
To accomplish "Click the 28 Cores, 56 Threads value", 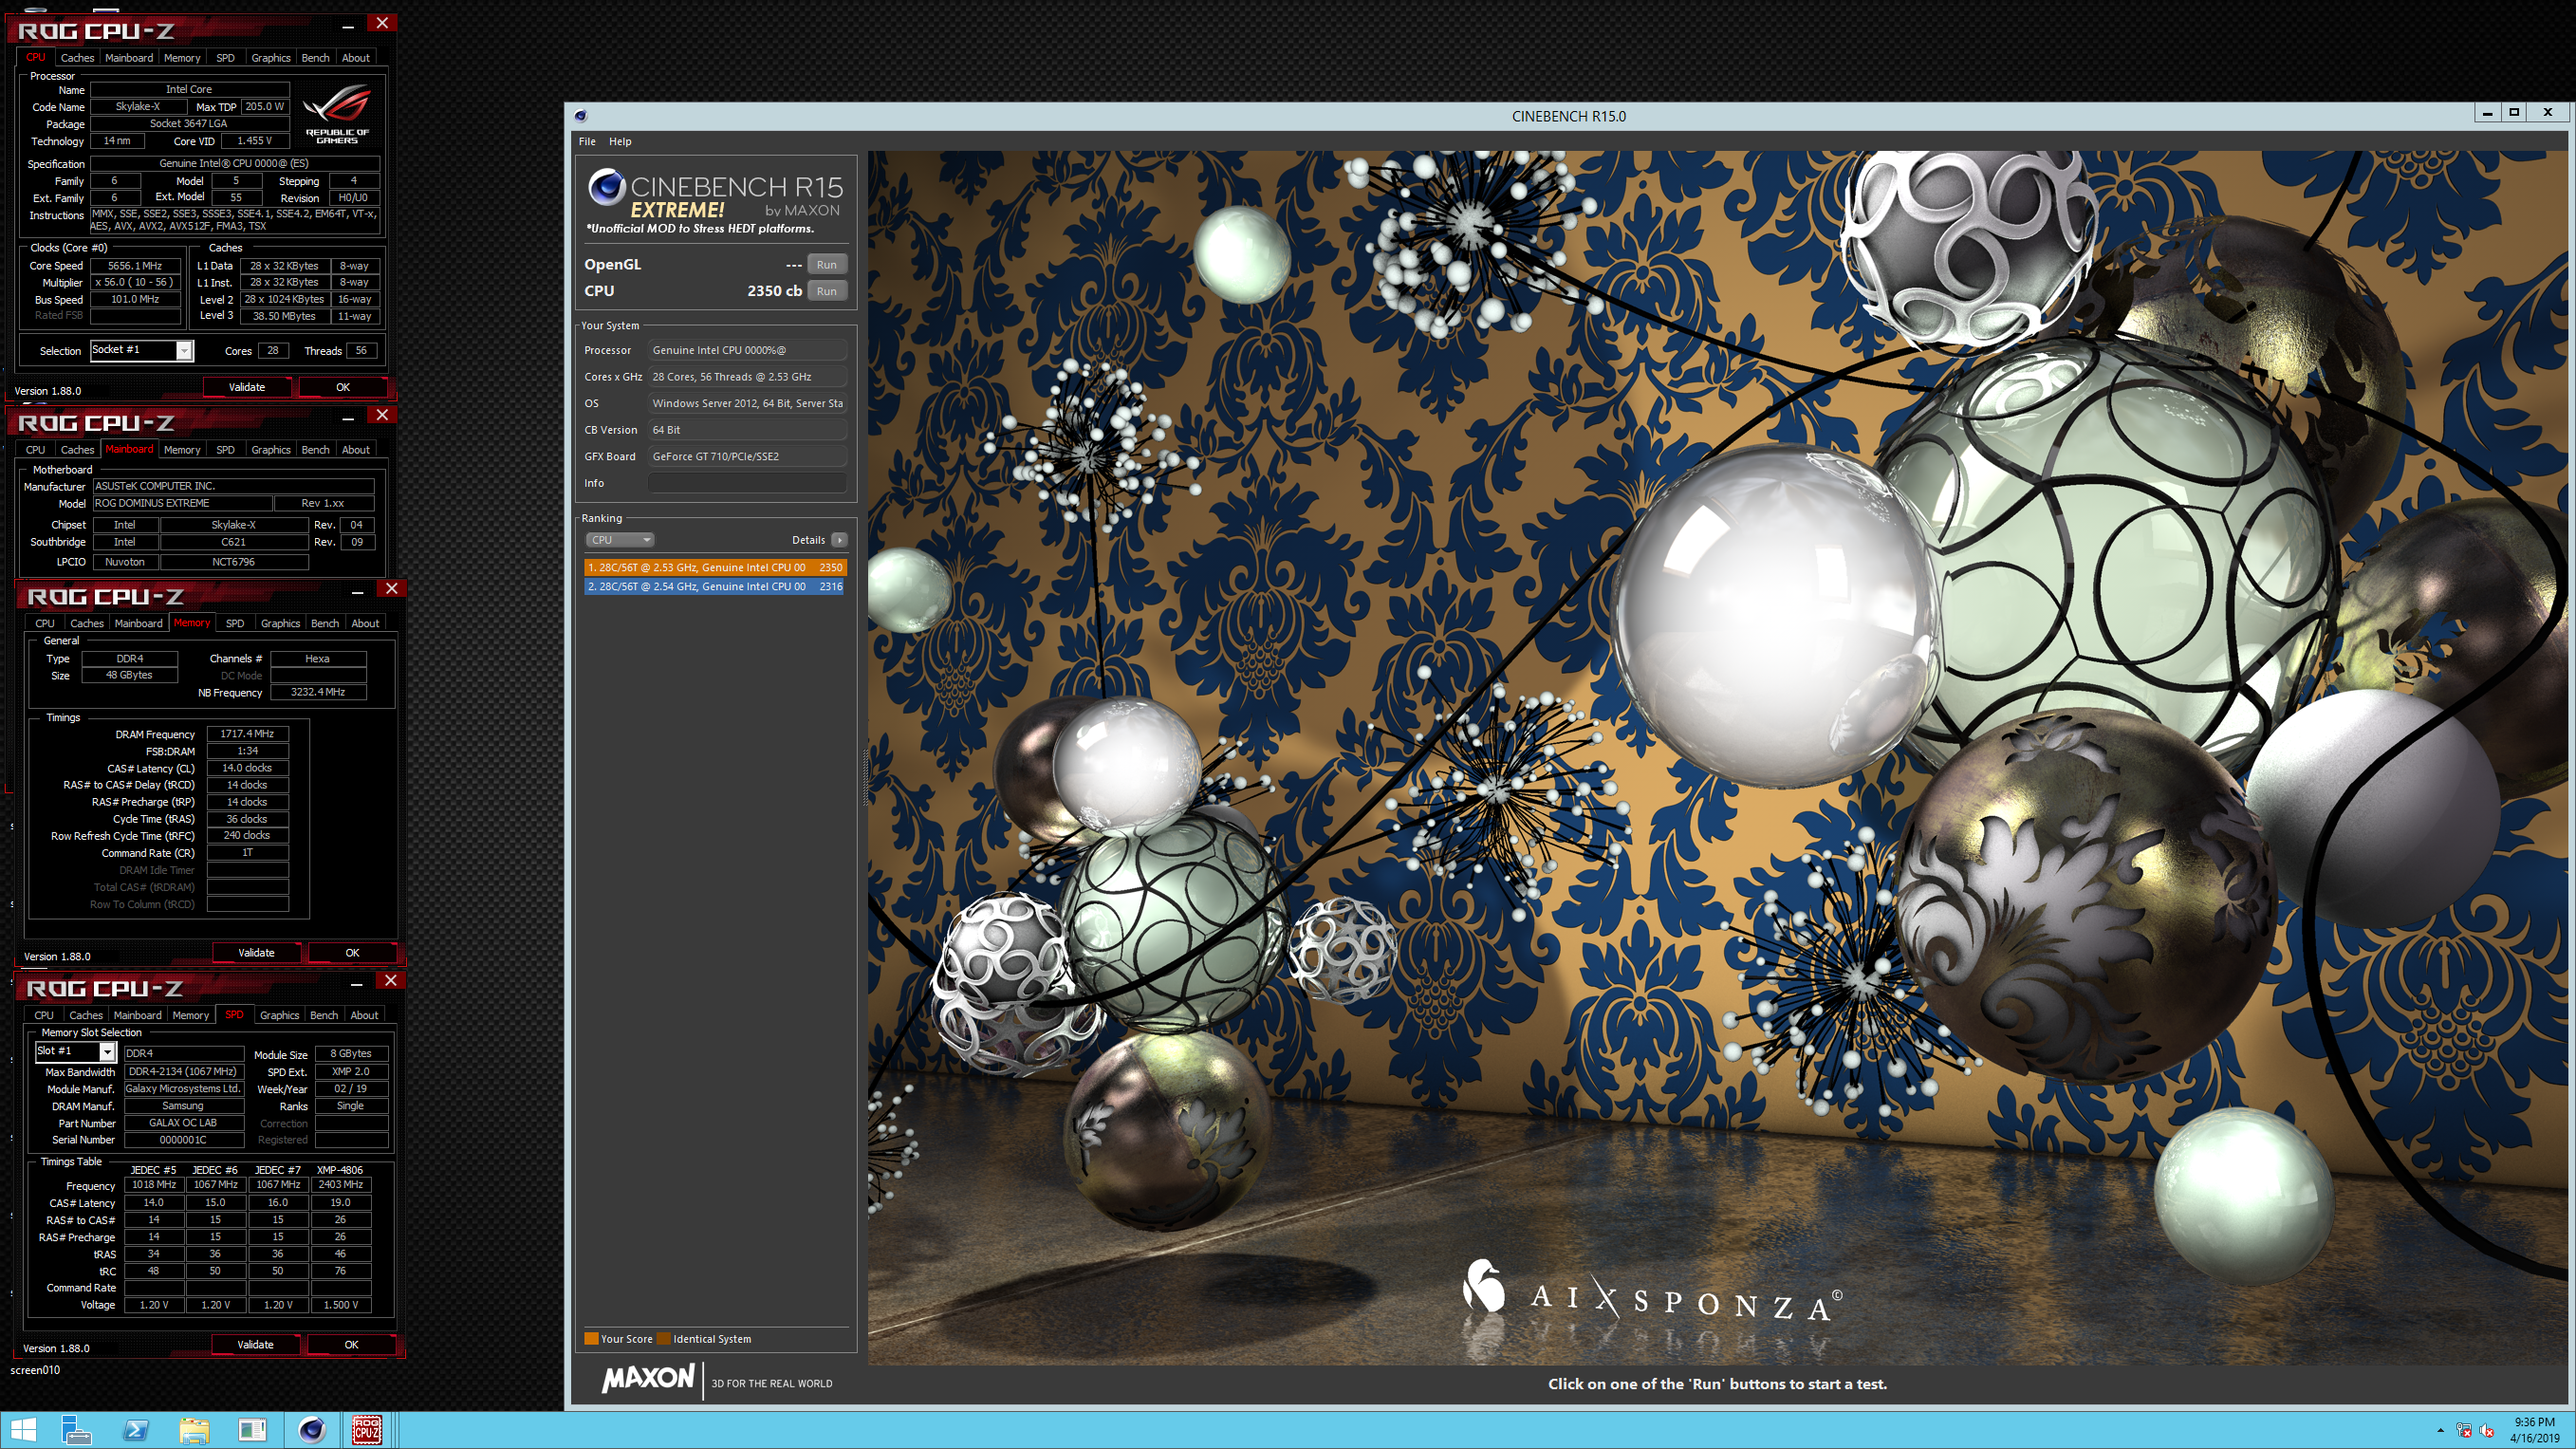I will (747, 377).
